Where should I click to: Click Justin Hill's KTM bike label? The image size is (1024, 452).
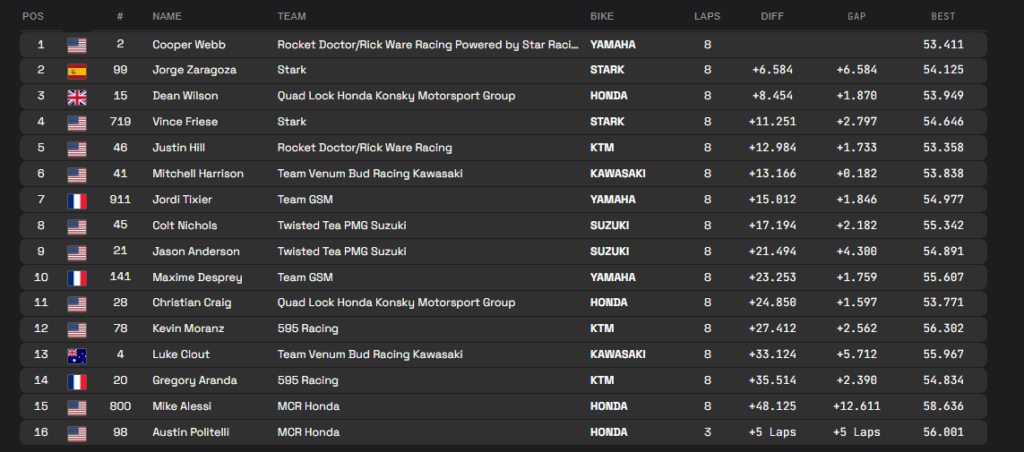pos(602,148)
